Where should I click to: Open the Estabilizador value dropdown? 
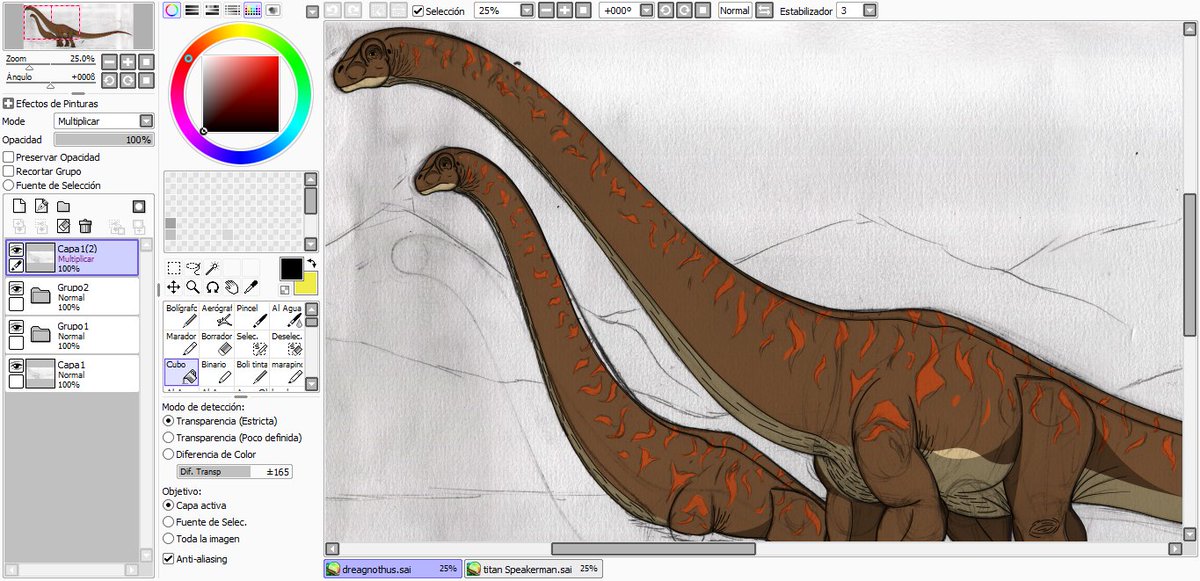(869, 10)
